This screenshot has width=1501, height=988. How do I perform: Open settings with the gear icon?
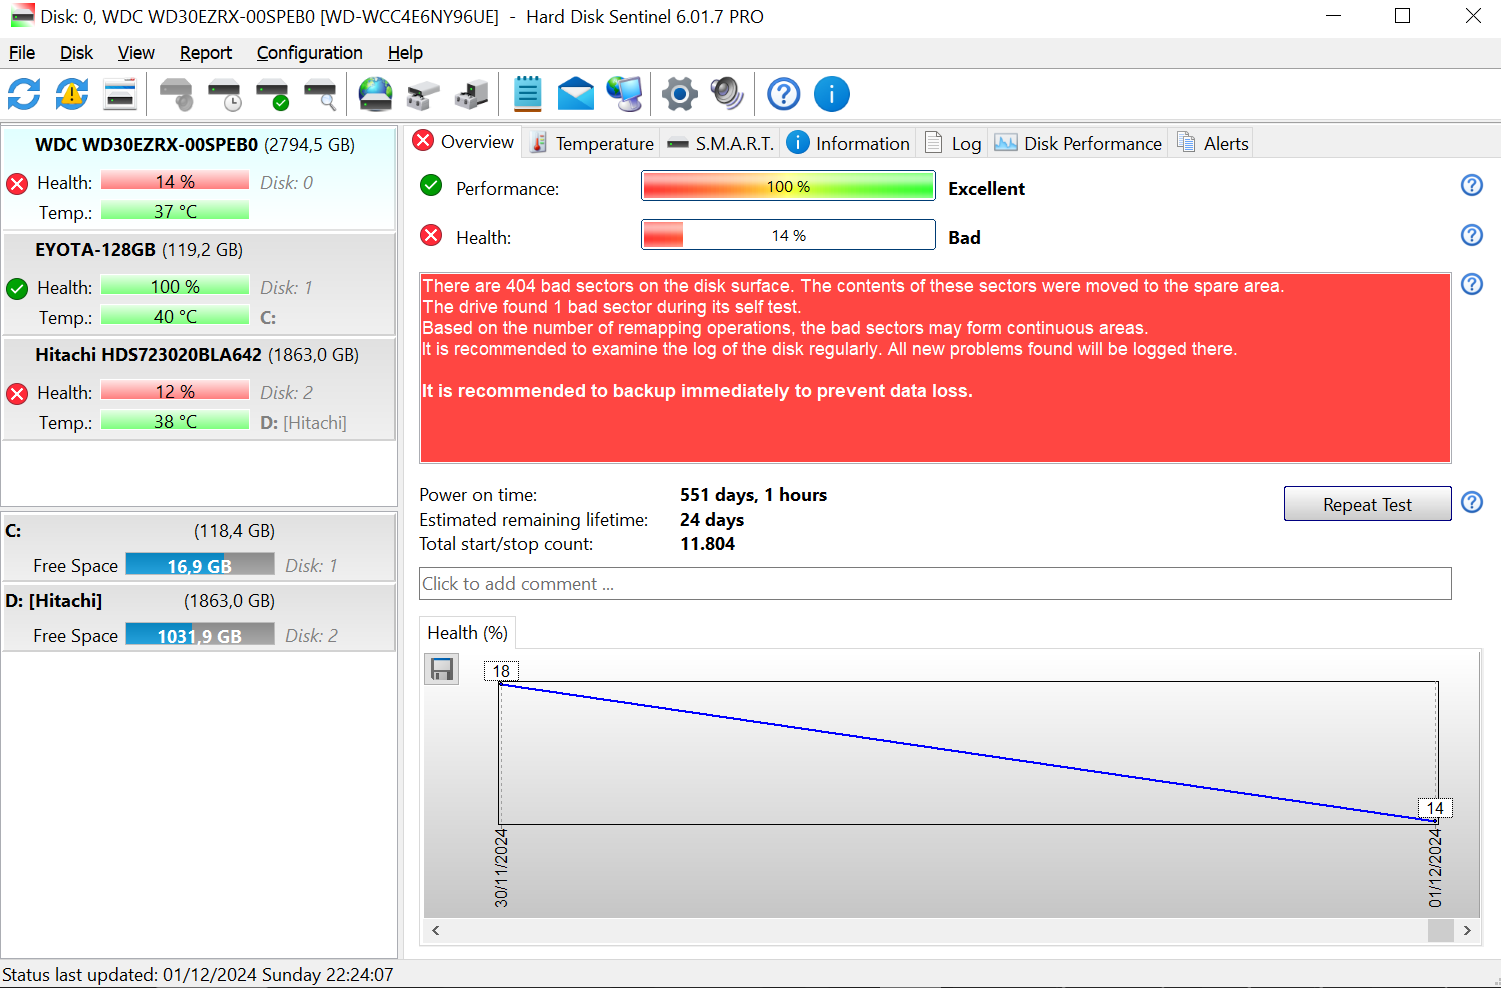680,95
